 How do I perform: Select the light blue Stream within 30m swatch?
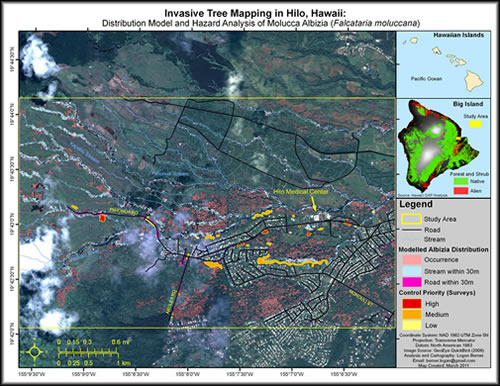(412, 271)
